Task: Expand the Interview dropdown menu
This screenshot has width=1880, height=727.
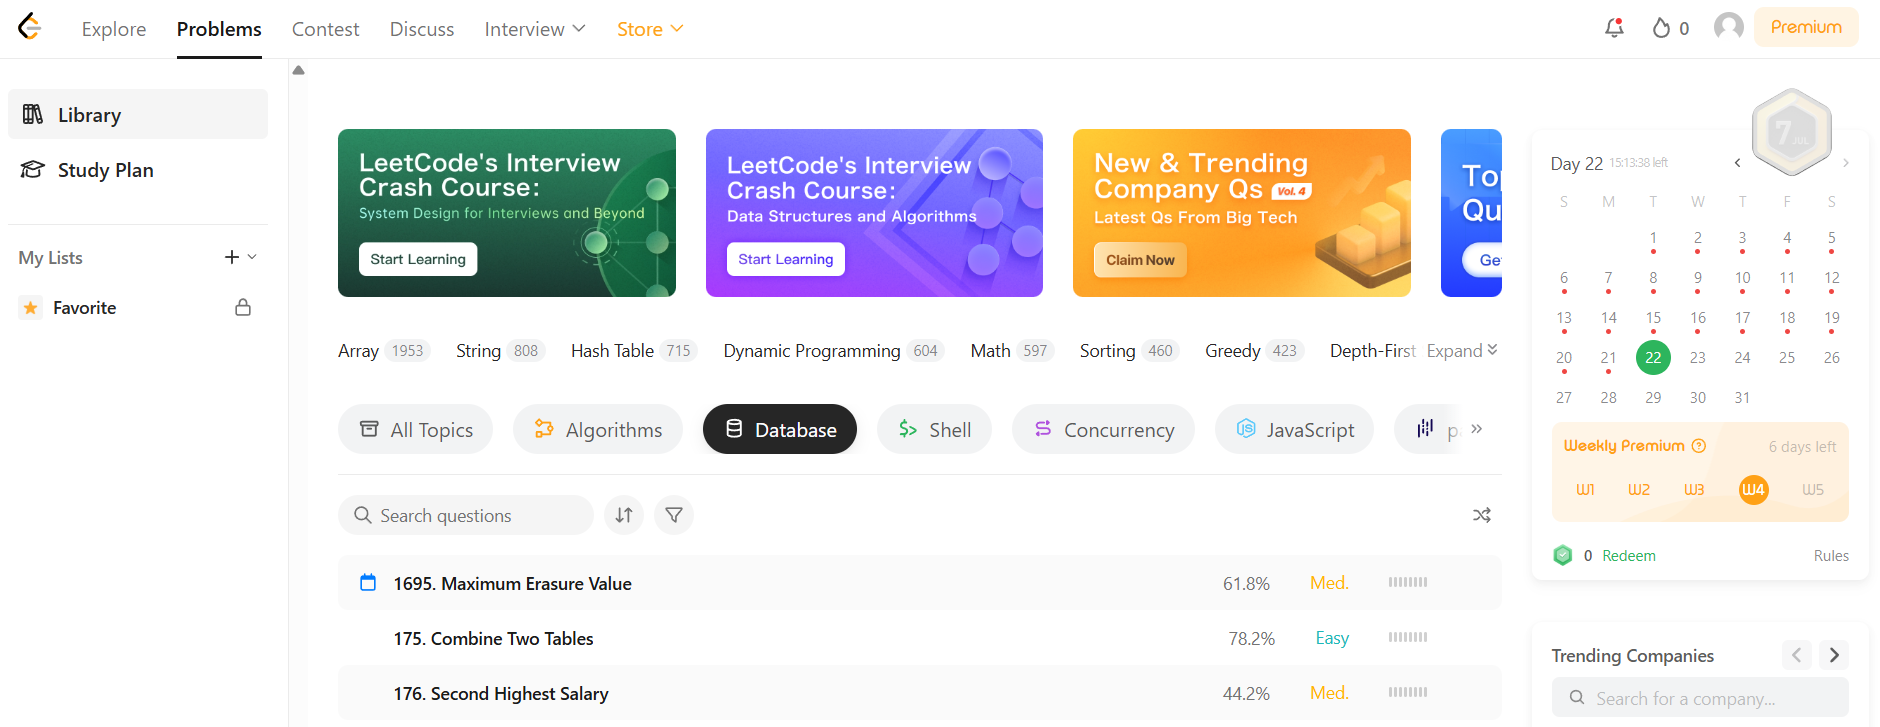Action: click(535, 29)
